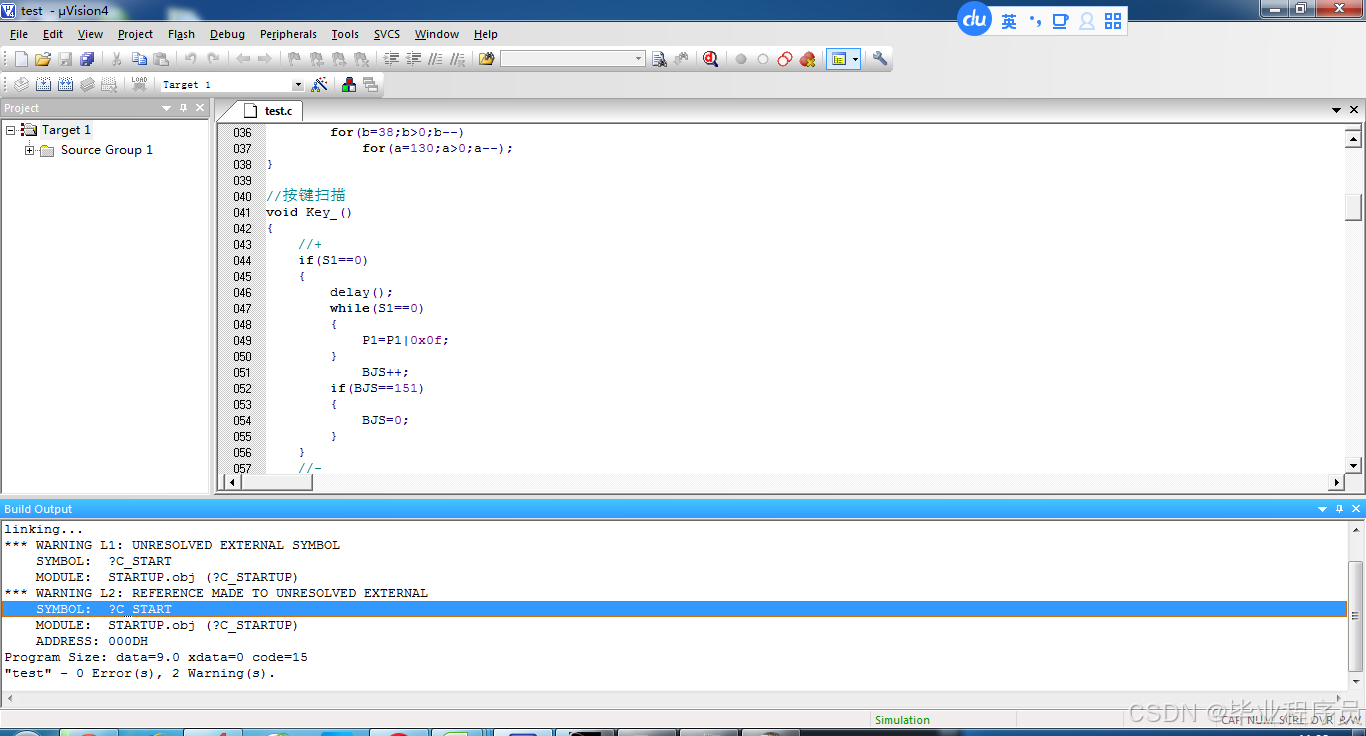Open the Project panel options arrow

click(167, 108)
